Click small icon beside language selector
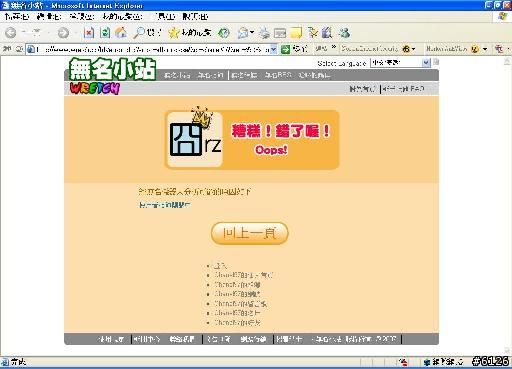The height and width of the screenshot is (369, 512). (436, 62)
